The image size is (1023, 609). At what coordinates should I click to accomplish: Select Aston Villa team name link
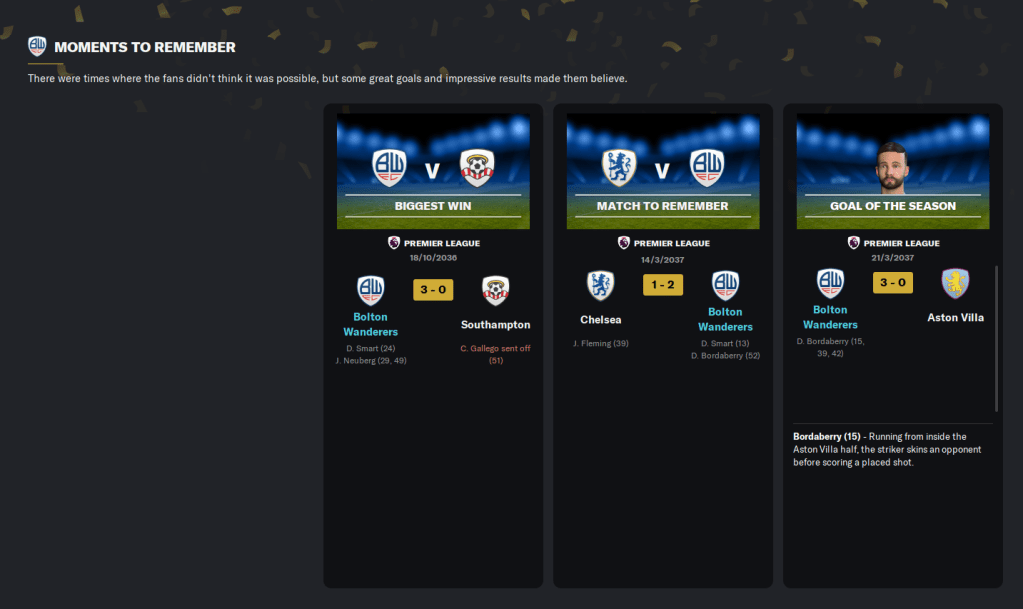[x=956, y=318]
